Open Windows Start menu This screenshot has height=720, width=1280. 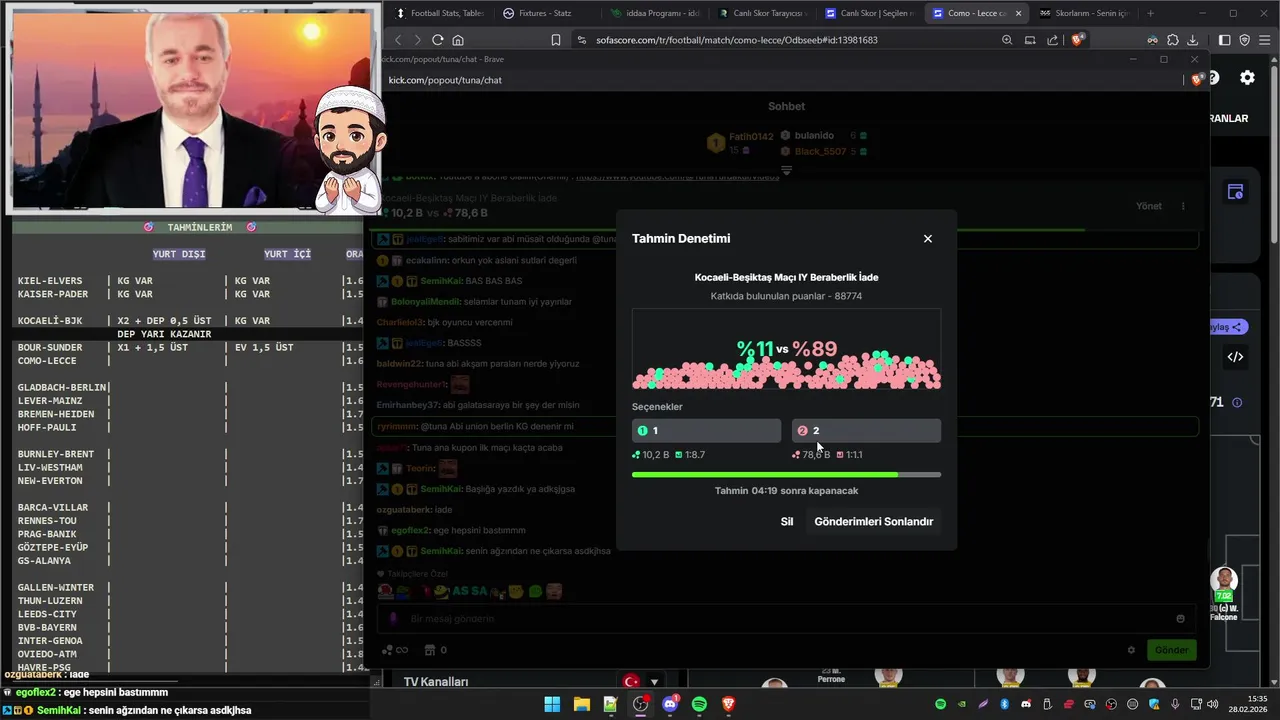pyautogui.click(x=552, y=704)
